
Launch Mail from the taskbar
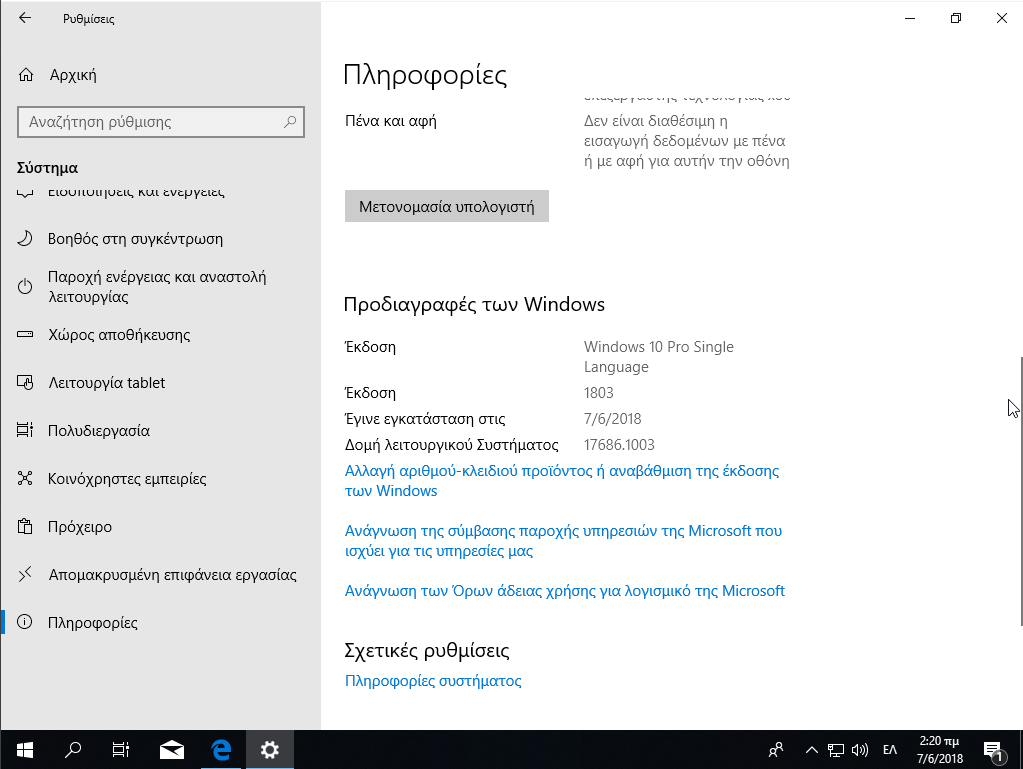pos(172,750)
